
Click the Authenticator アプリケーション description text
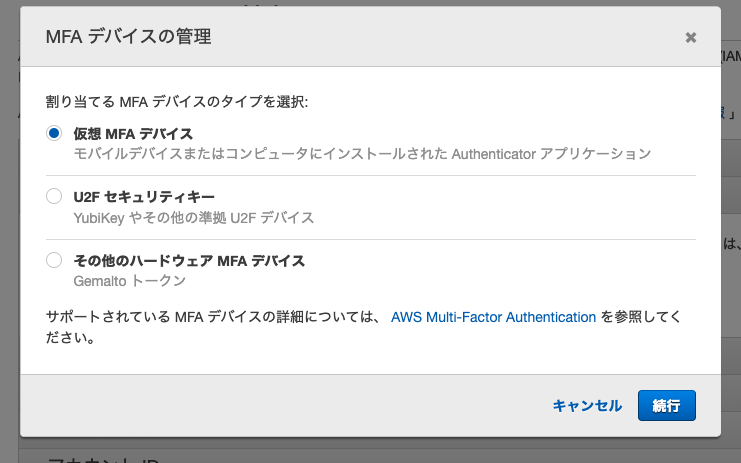coord(552,154)
